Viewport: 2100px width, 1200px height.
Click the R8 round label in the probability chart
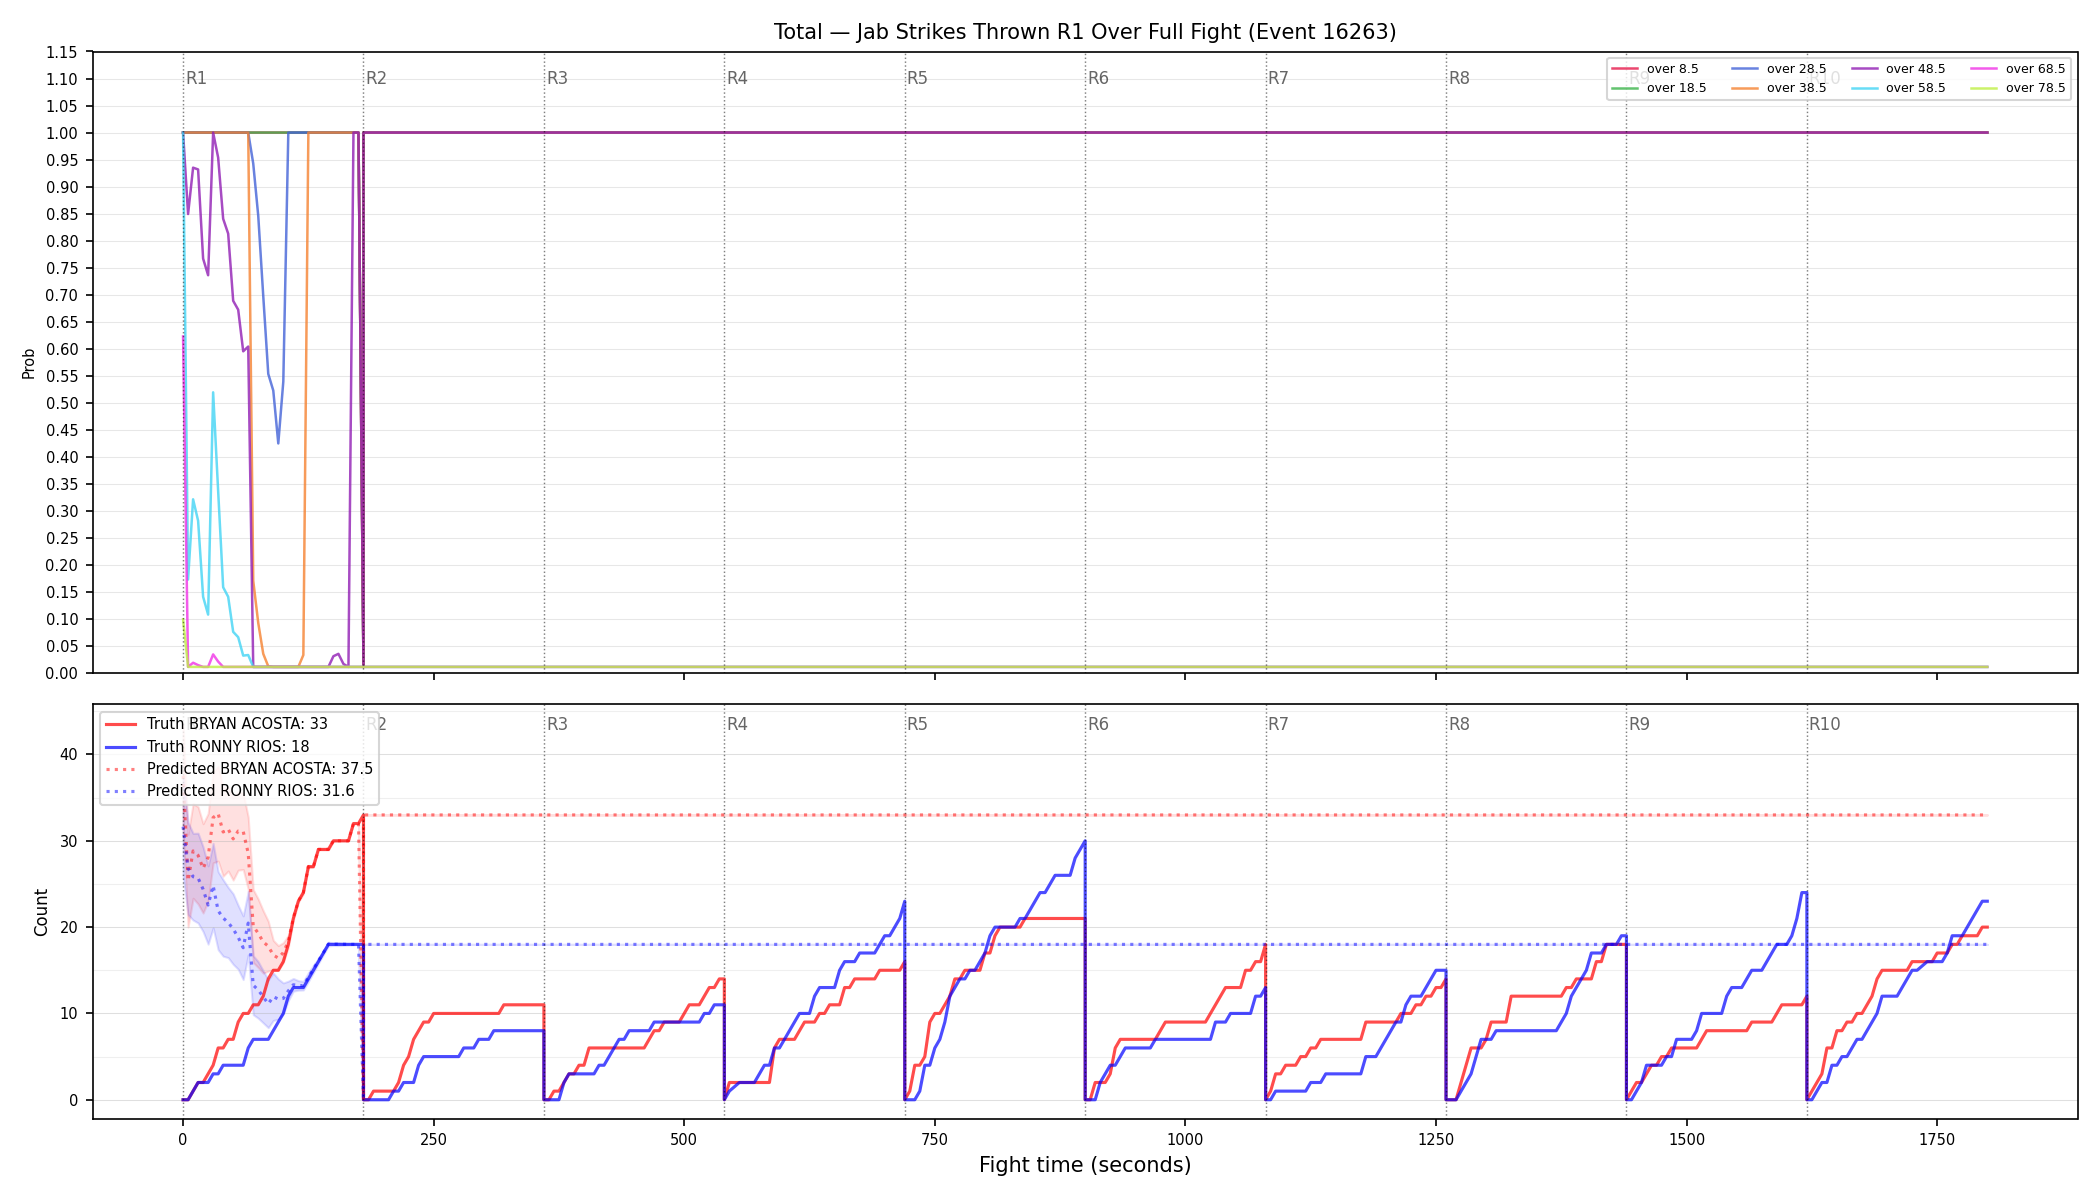pos(1459,78)
